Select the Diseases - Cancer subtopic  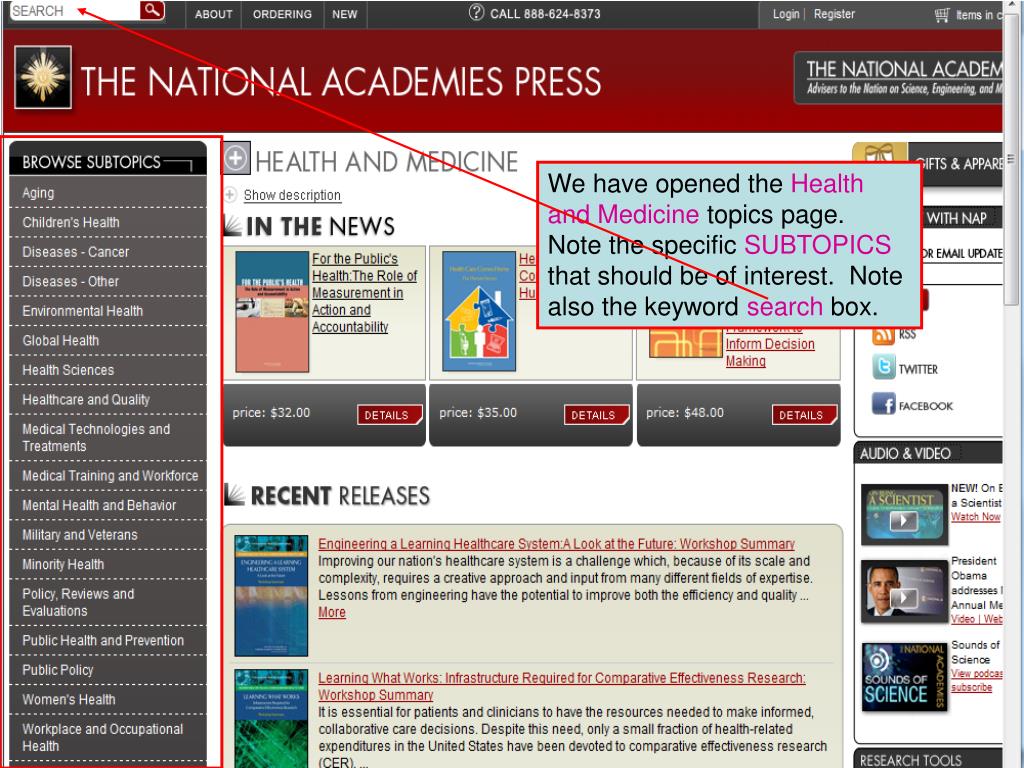(108, 251)
